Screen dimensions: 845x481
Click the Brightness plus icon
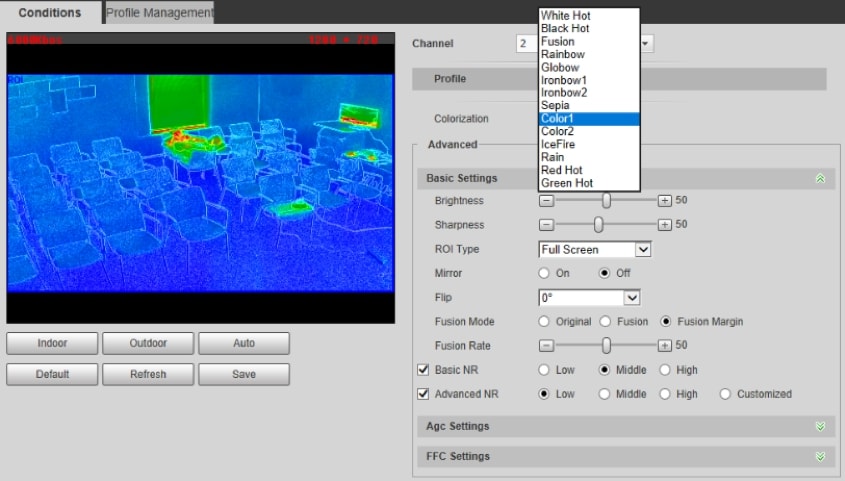coord(664,201)
